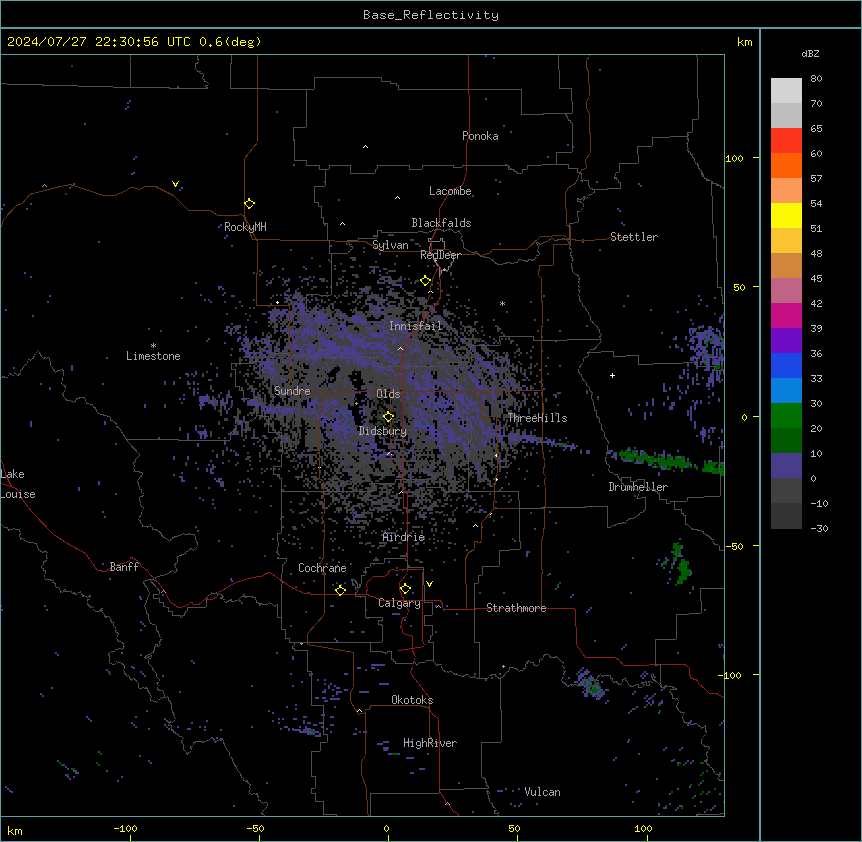Select the white asterisk east of Innisfail
This screenshot has width=862, height=842.
point(502,303)
